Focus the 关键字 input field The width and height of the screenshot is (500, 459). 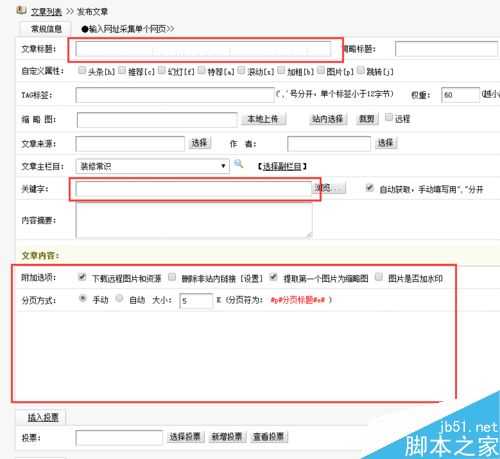pyautogui.click(x=193, y=189)
